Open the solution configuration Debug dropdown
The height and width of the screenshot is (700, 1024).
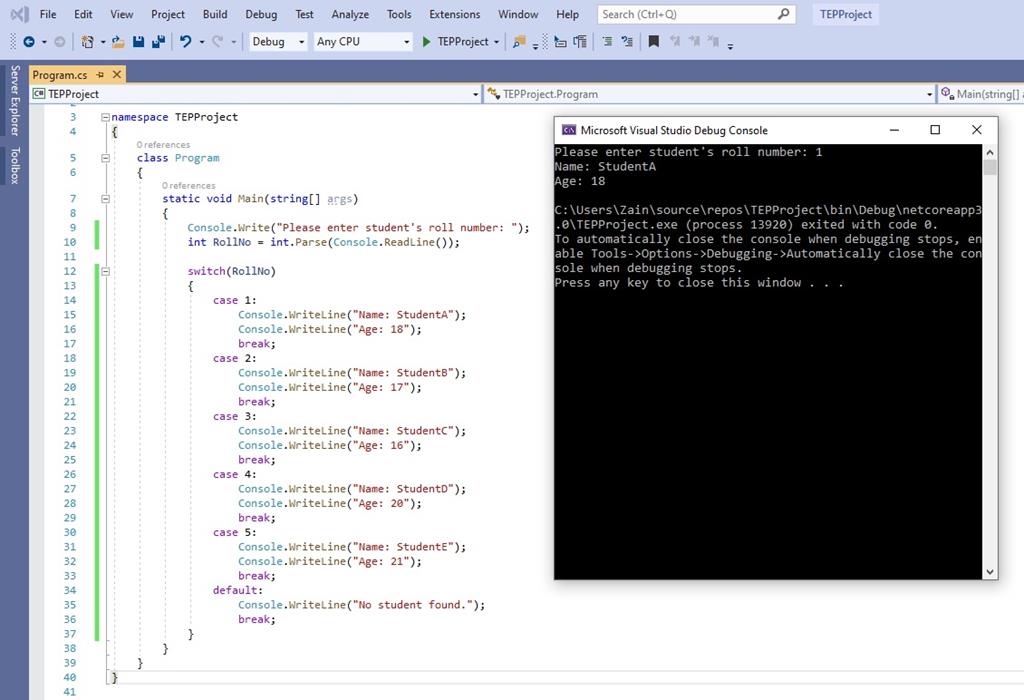coord(301,42)
